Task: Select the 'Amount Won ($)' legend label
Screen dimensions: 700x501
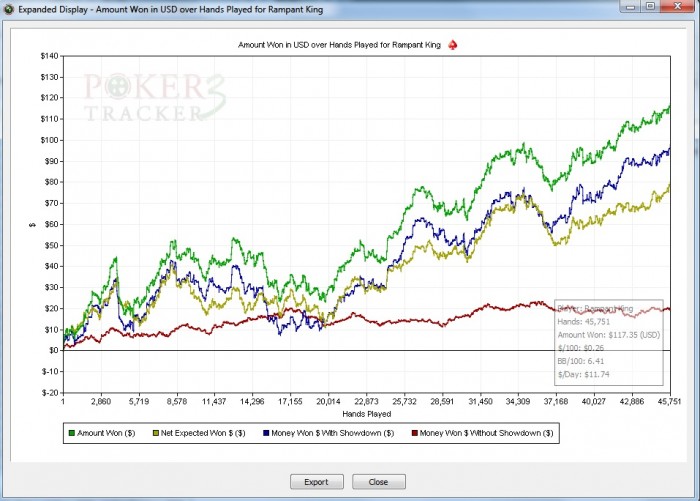Action: coord(106,433)
